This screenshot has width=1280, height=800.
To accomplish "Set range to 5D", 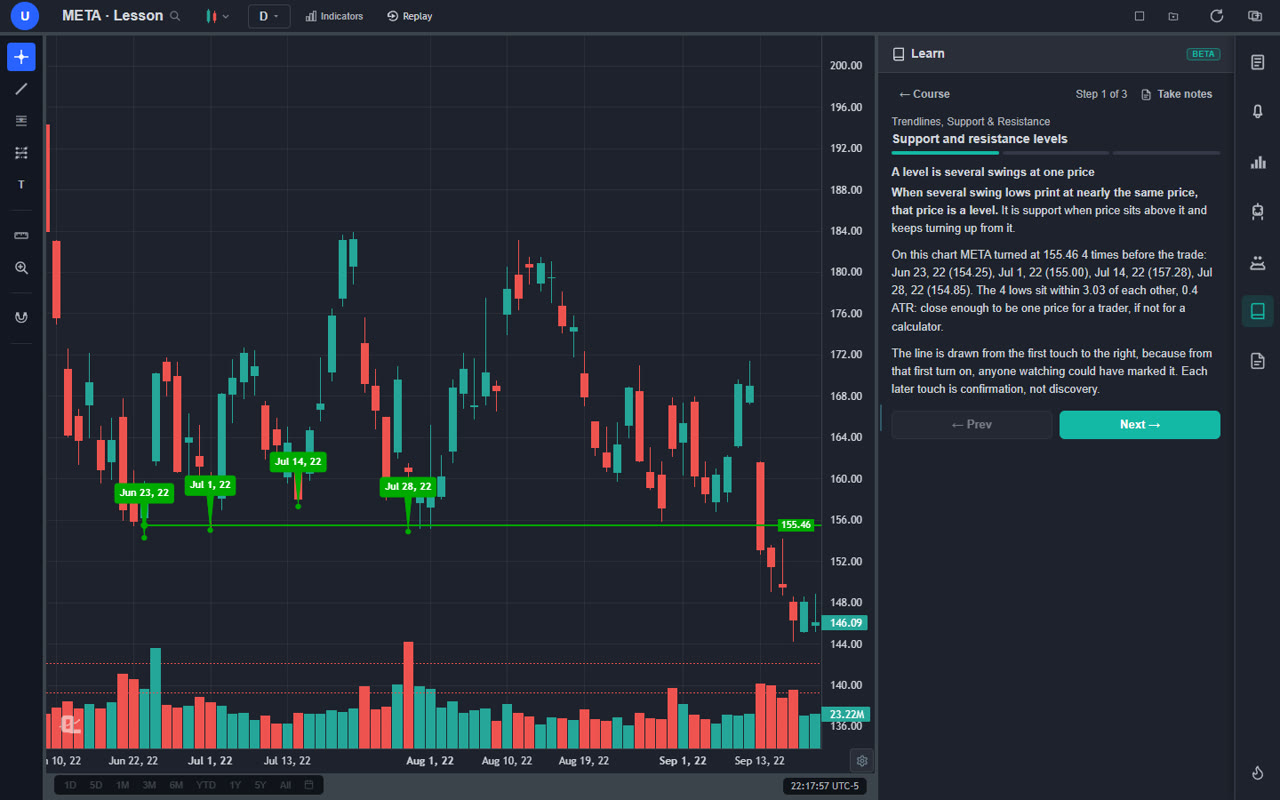I will click(x=96, y=785).
